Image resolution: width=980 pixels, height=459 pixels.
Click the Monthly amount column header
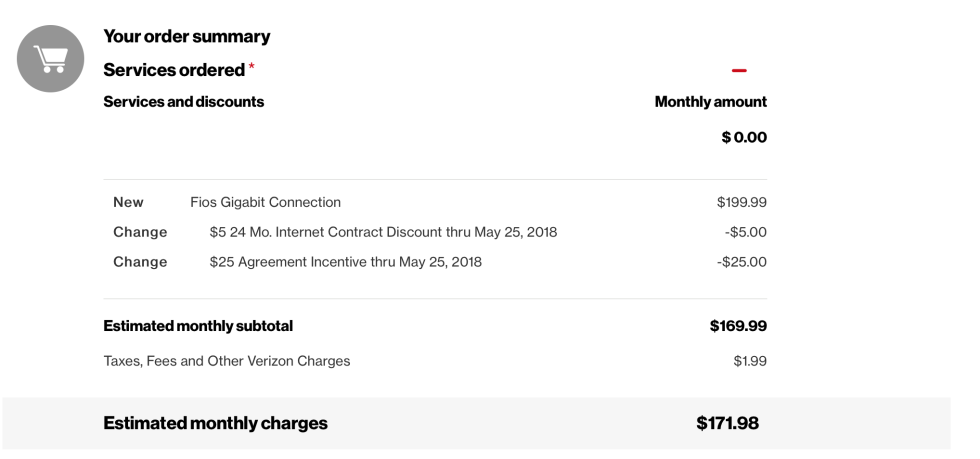pyautogui.click(x=711, y=101)
